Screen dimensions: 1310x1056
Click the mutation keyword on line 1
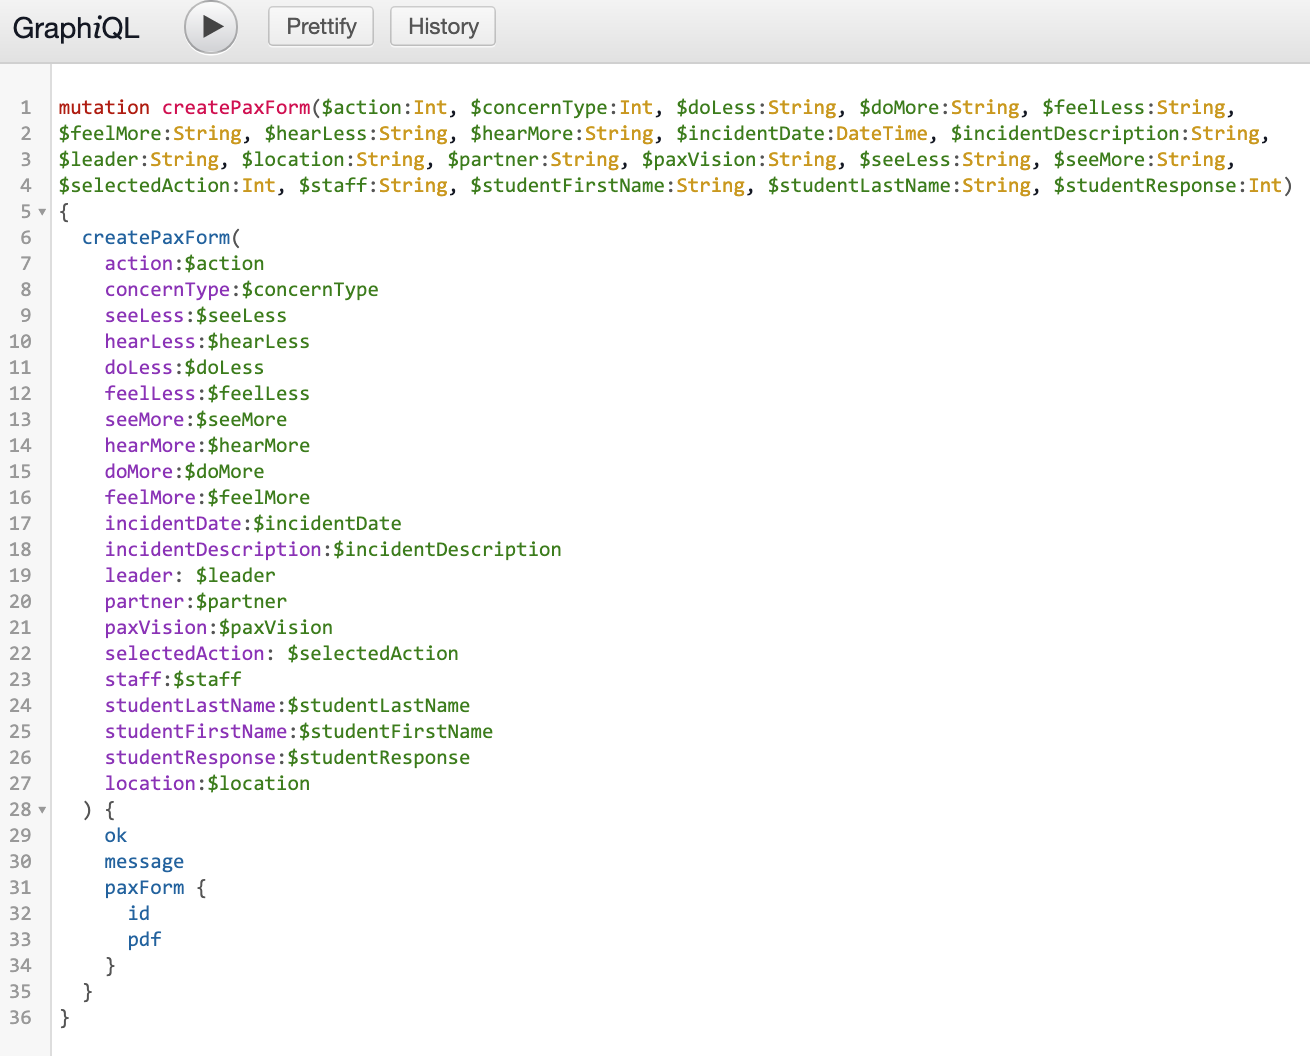click(104, 108)
